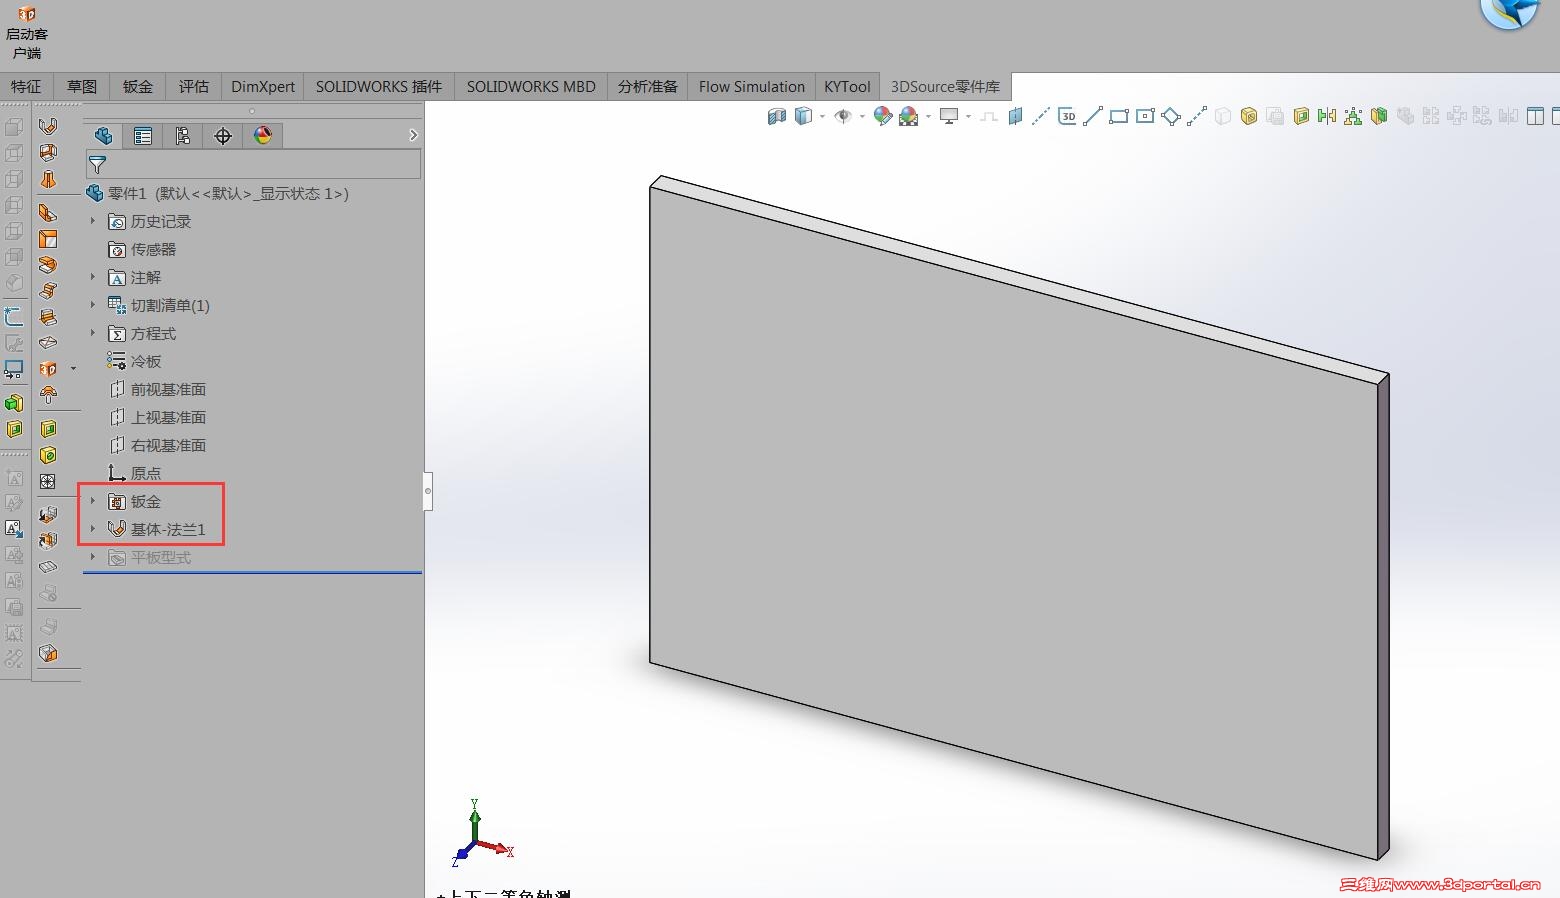Toggle the Hide/Show Items eye icon
1560x898 pixels.
(843, 117)
